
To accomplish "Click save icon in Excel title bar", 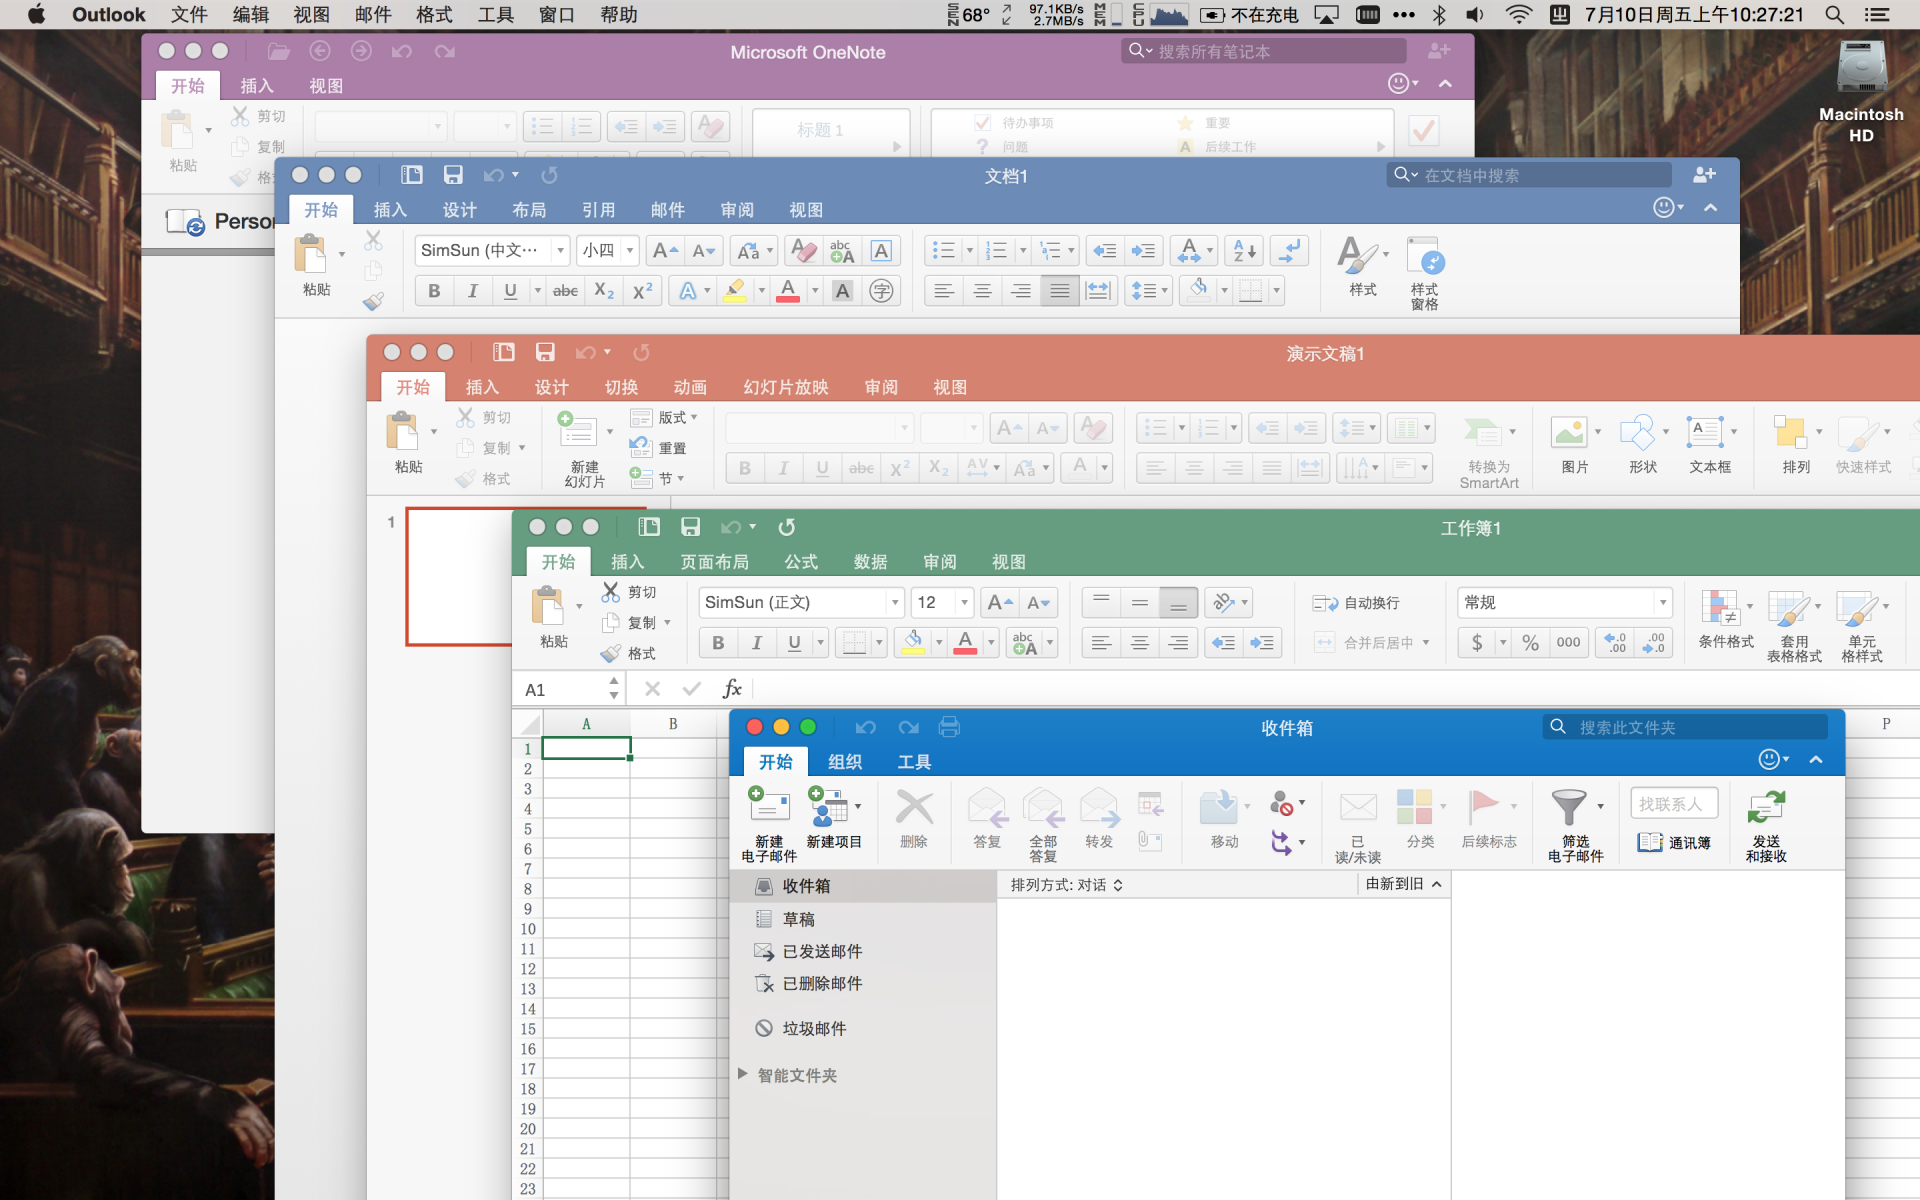I will click(x=690, y=527).
